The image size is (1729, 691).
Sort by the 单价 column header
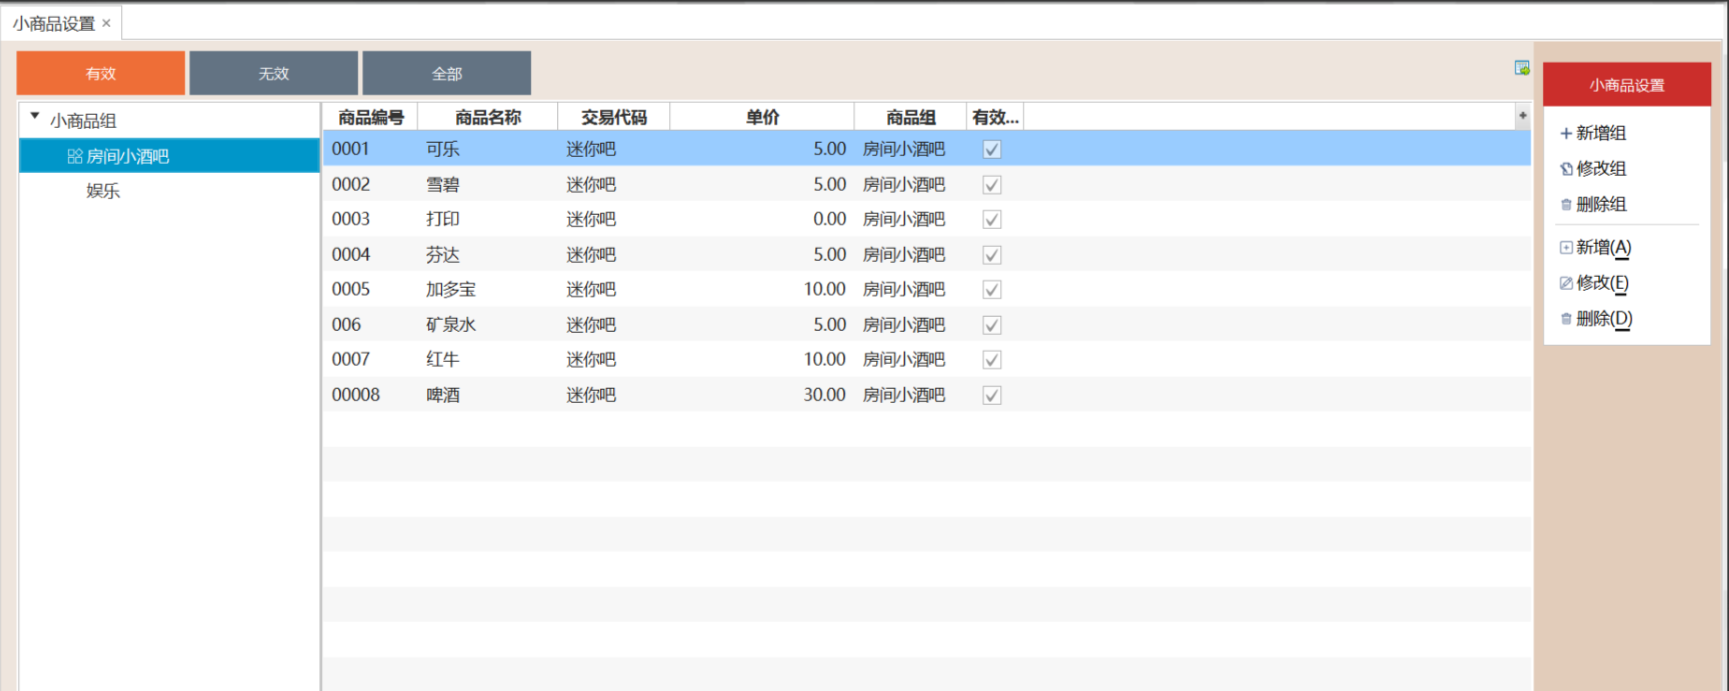coord(762,117)
